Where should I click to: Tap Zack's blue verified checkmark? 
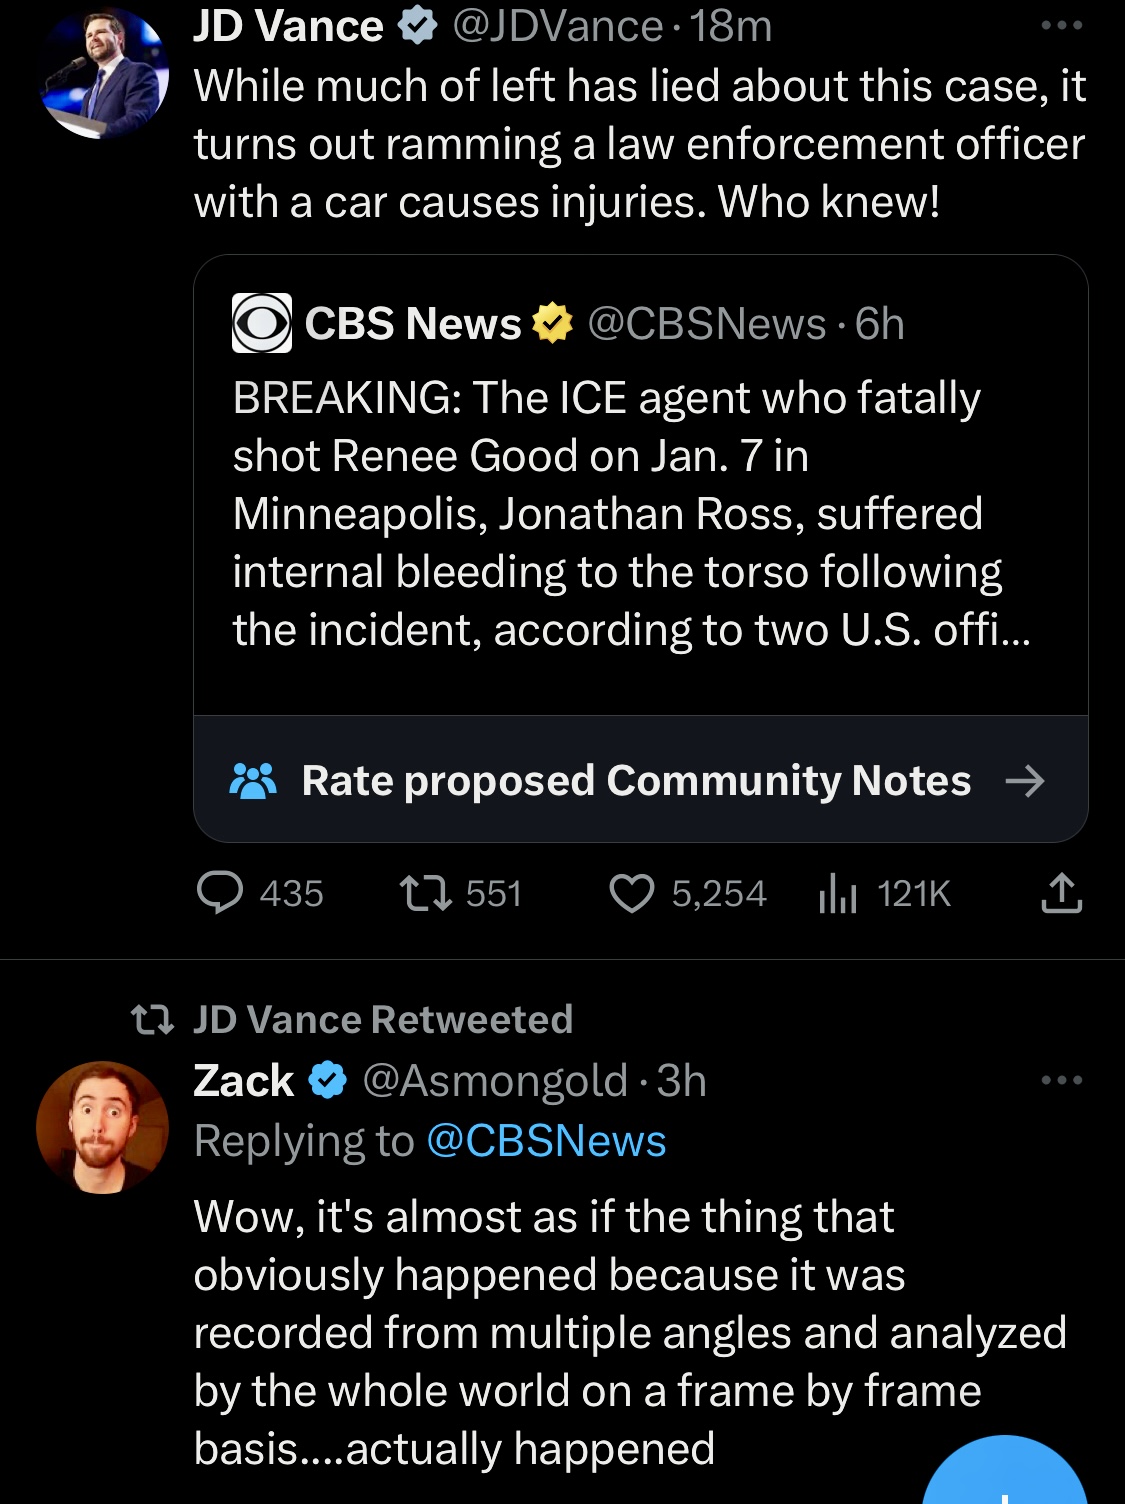pyautogui.click(x=327, y=1081)
